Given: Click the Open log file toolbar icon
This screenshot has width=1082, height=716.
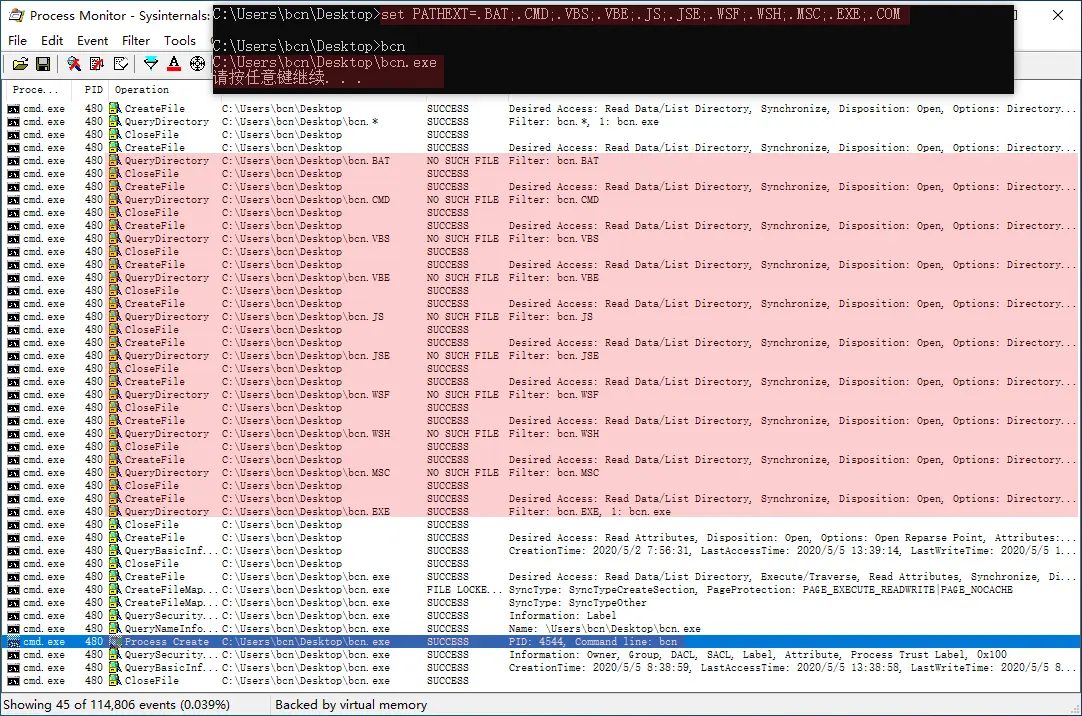Looking at the screenshot, I should 20,64.
